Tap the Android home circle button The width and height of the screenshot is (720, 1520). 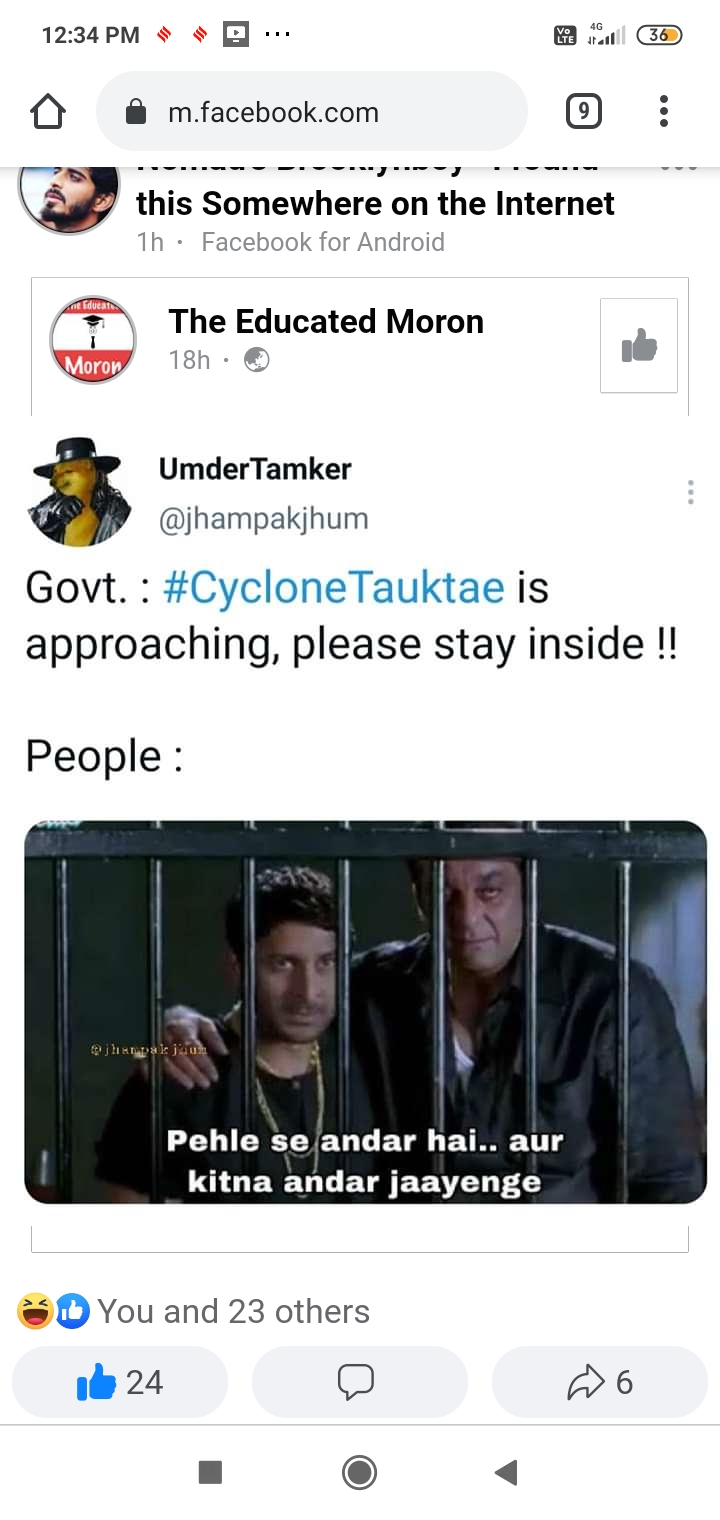[x=359, y=1472]
